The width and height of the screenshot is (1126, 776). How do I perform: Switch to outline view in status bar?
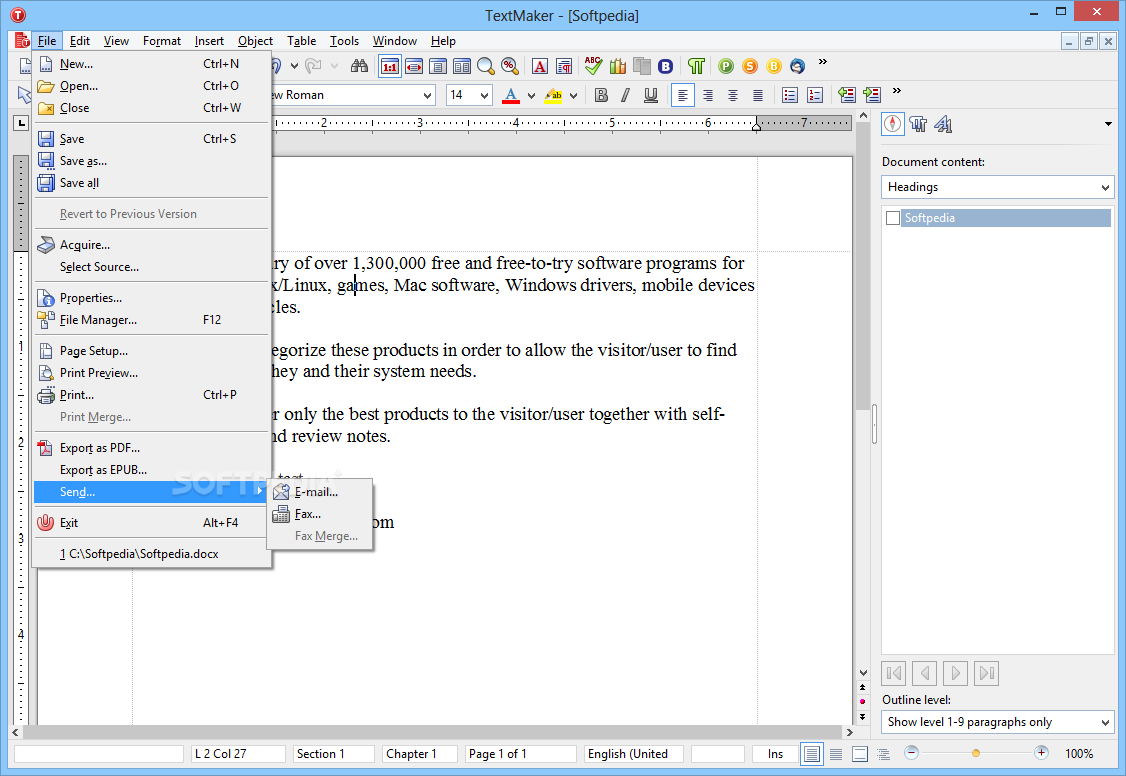click(x=883, y=754)
